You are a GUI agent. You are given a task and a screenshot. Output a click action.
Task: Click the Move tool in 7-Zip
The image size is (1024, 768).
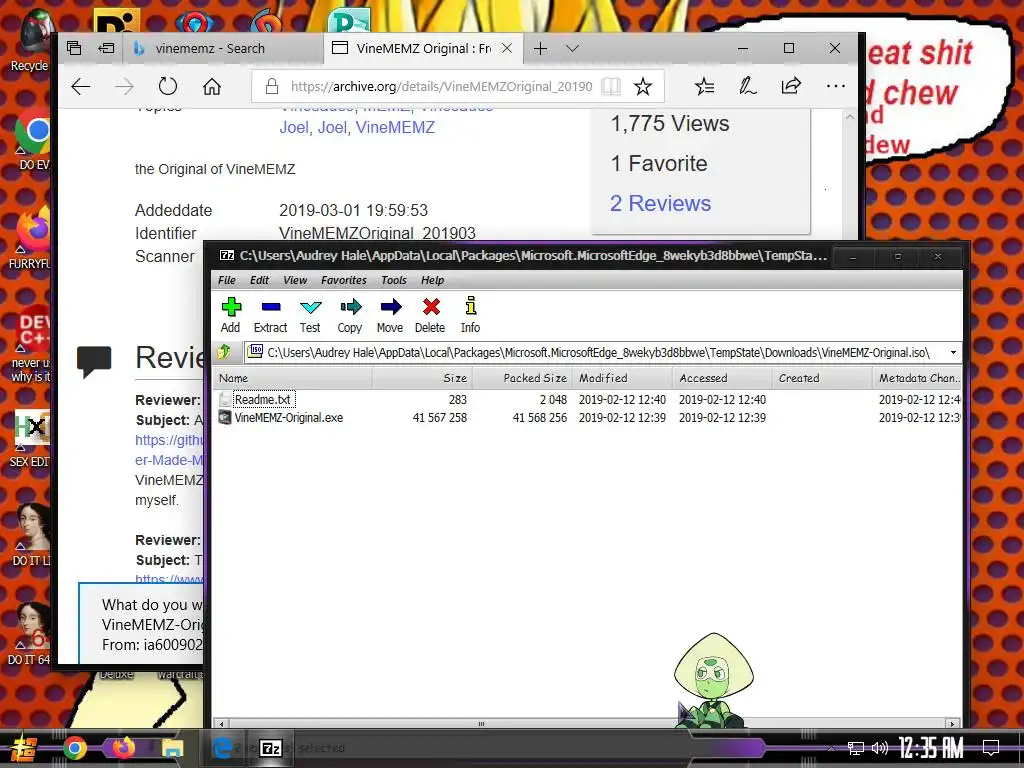point(390,315)
